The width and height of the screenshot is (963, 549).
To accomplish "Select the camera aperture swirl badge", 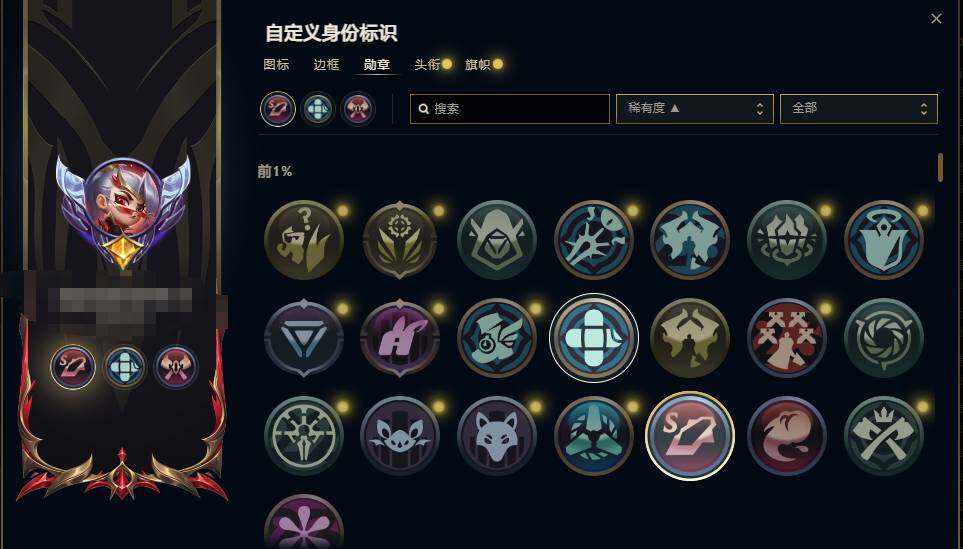I will tap(883, 338).
